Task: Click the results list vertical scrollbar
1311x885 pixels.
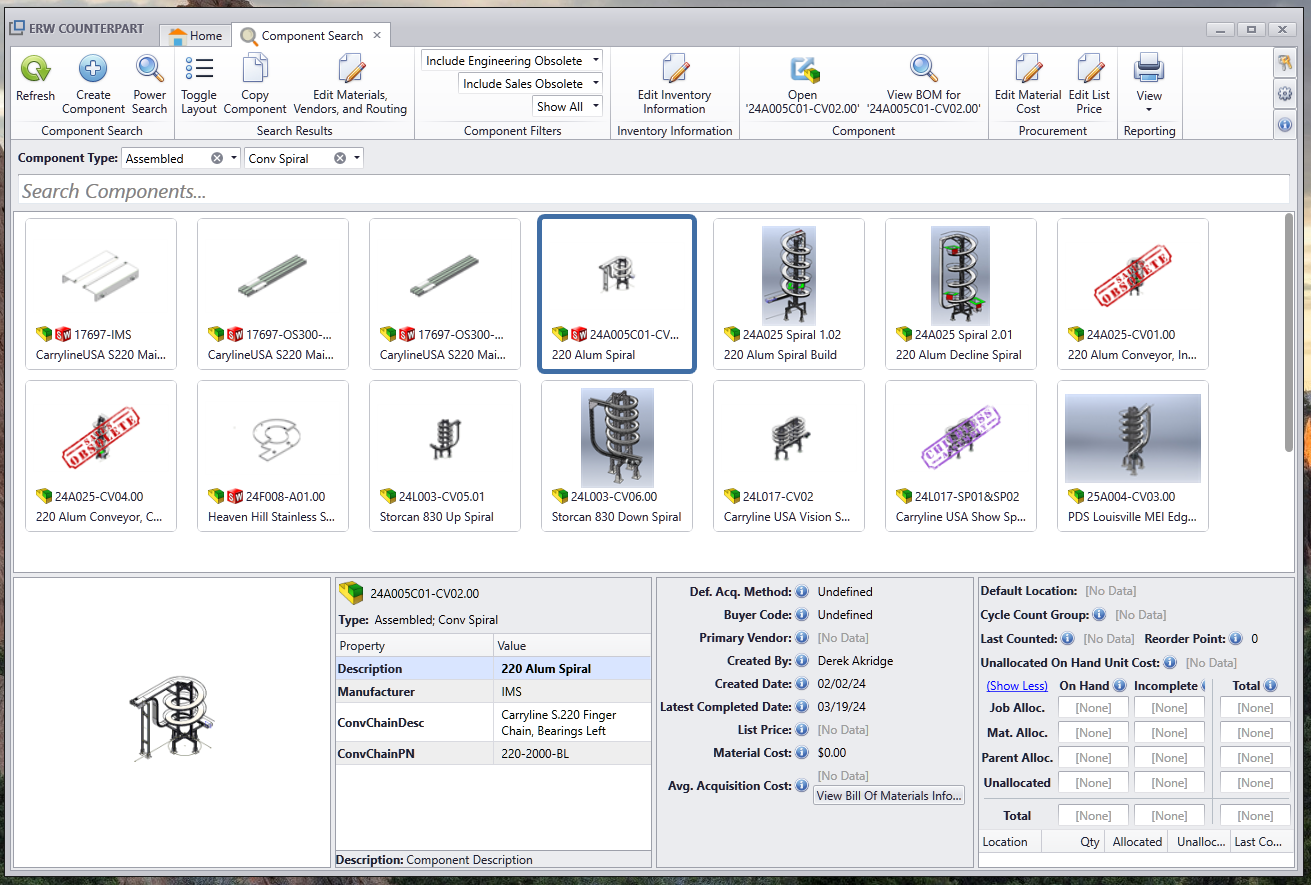Action: [x=1288, y=330]
